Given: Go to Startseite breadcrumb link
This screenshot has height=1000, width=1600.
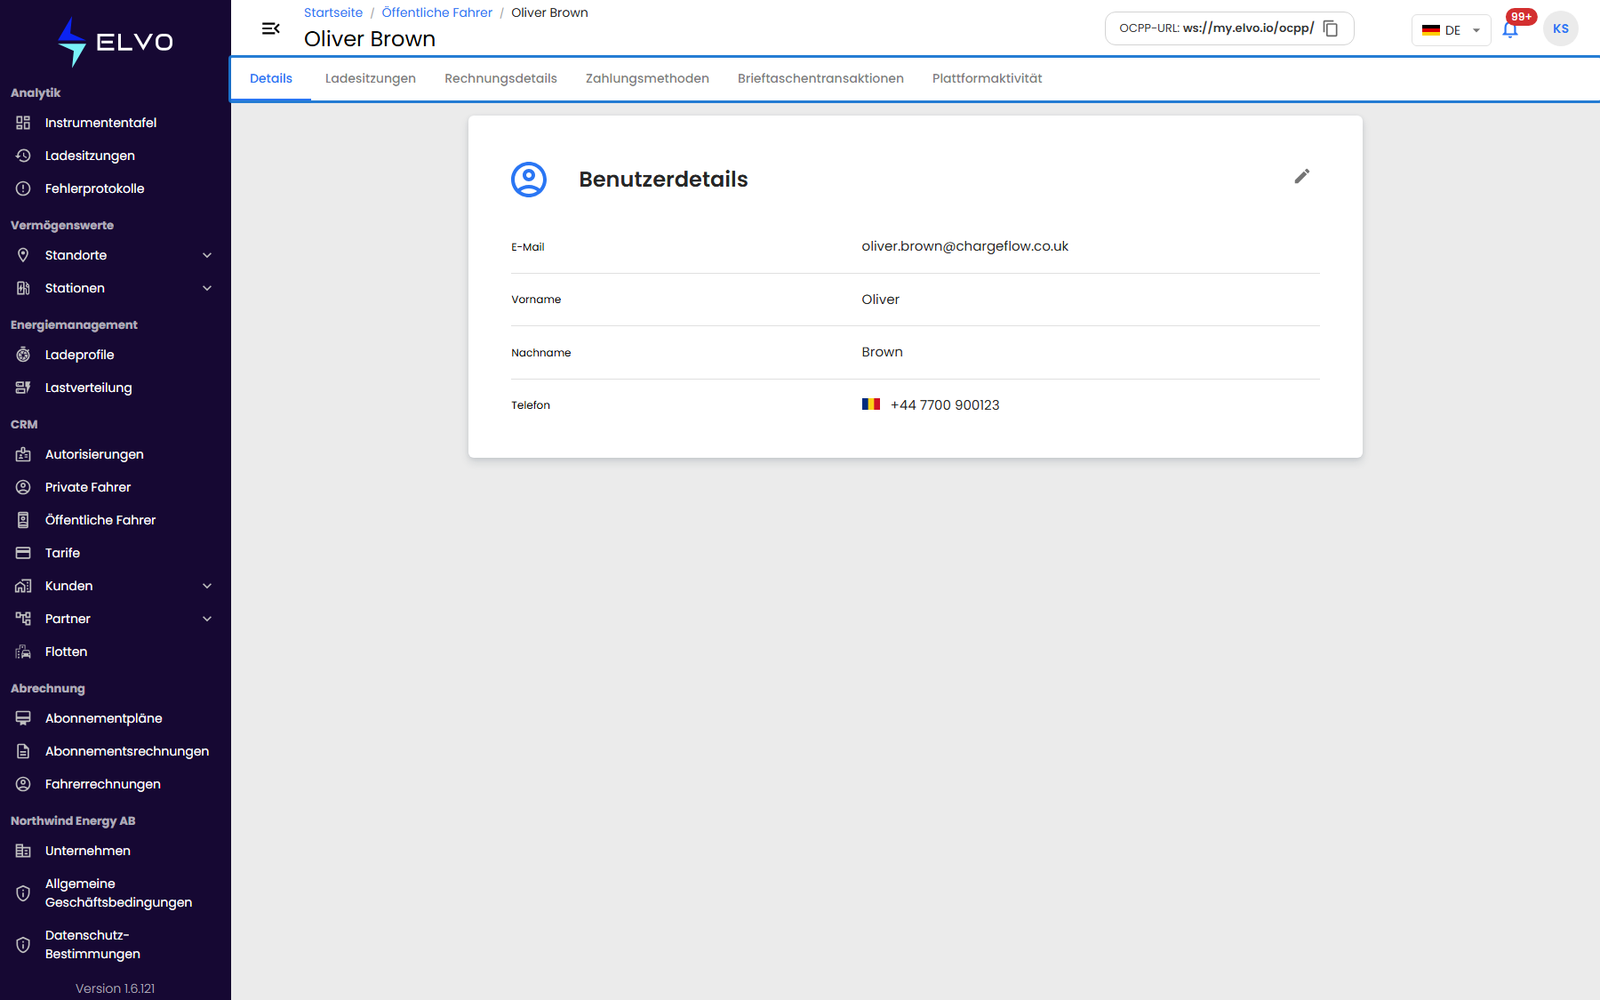Looking at the screenshot, I should 333,13.
